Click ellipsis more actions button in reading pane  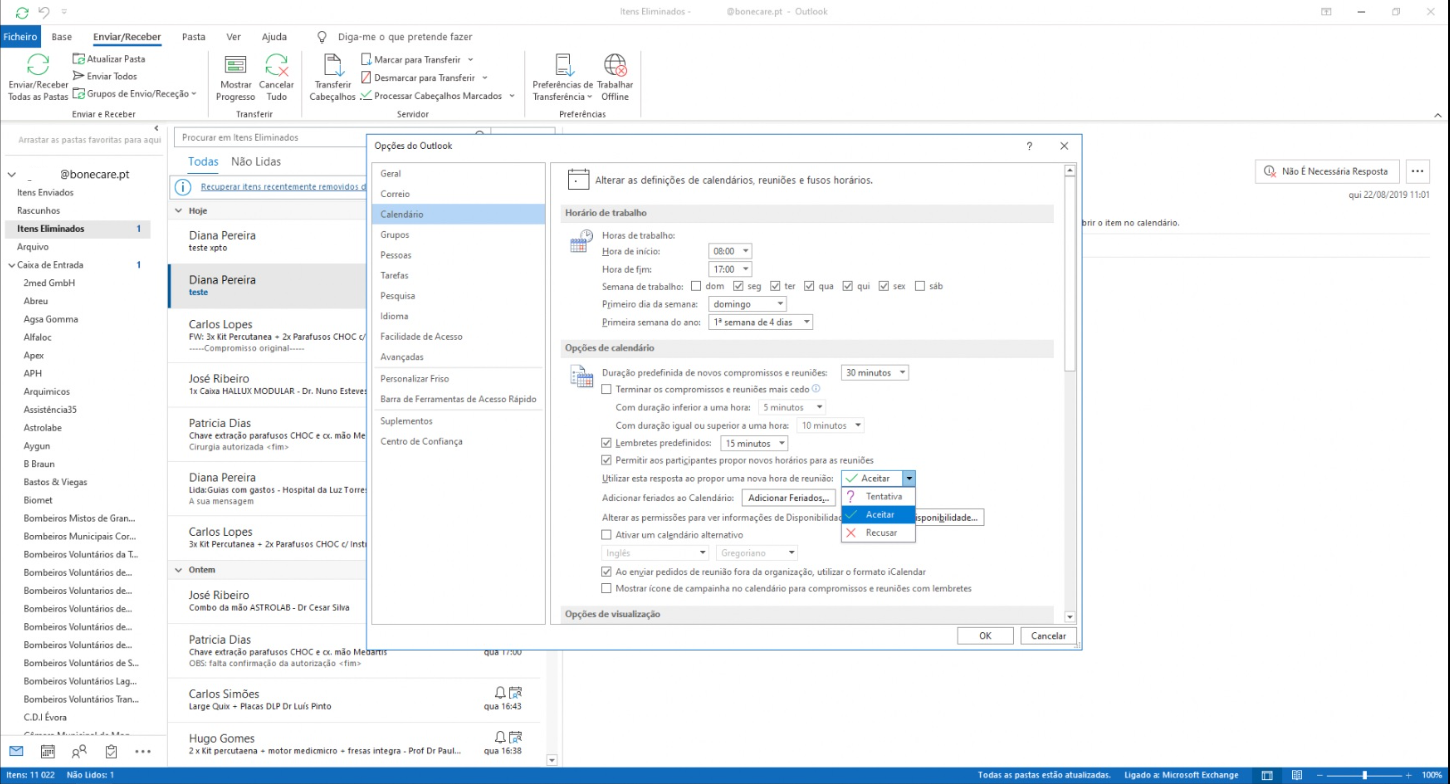(1418, 171)
